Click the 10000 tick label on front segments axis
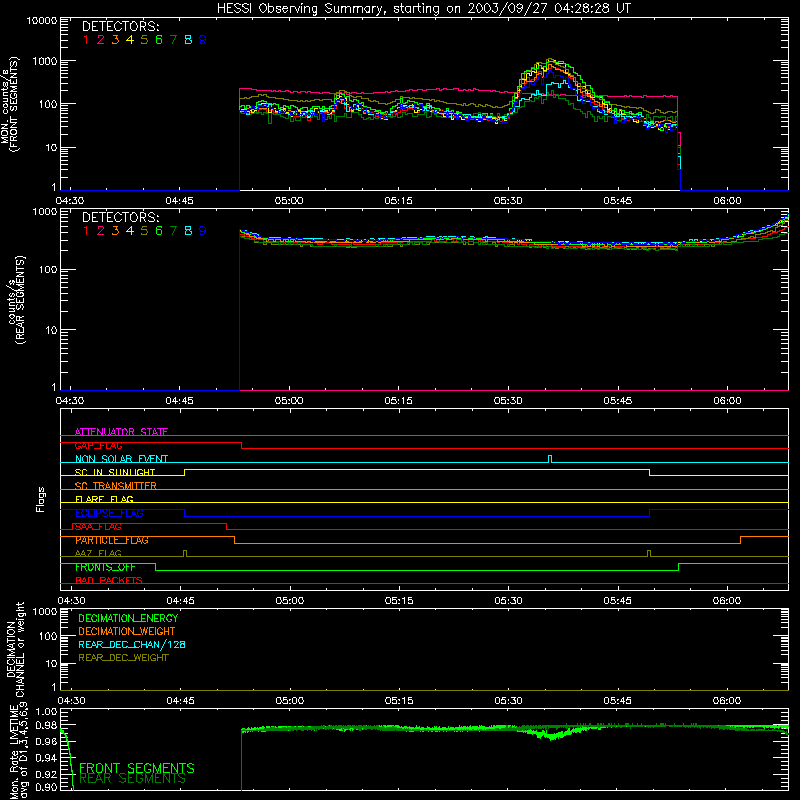Screen dimensions: 800x800 pos(42,21)
